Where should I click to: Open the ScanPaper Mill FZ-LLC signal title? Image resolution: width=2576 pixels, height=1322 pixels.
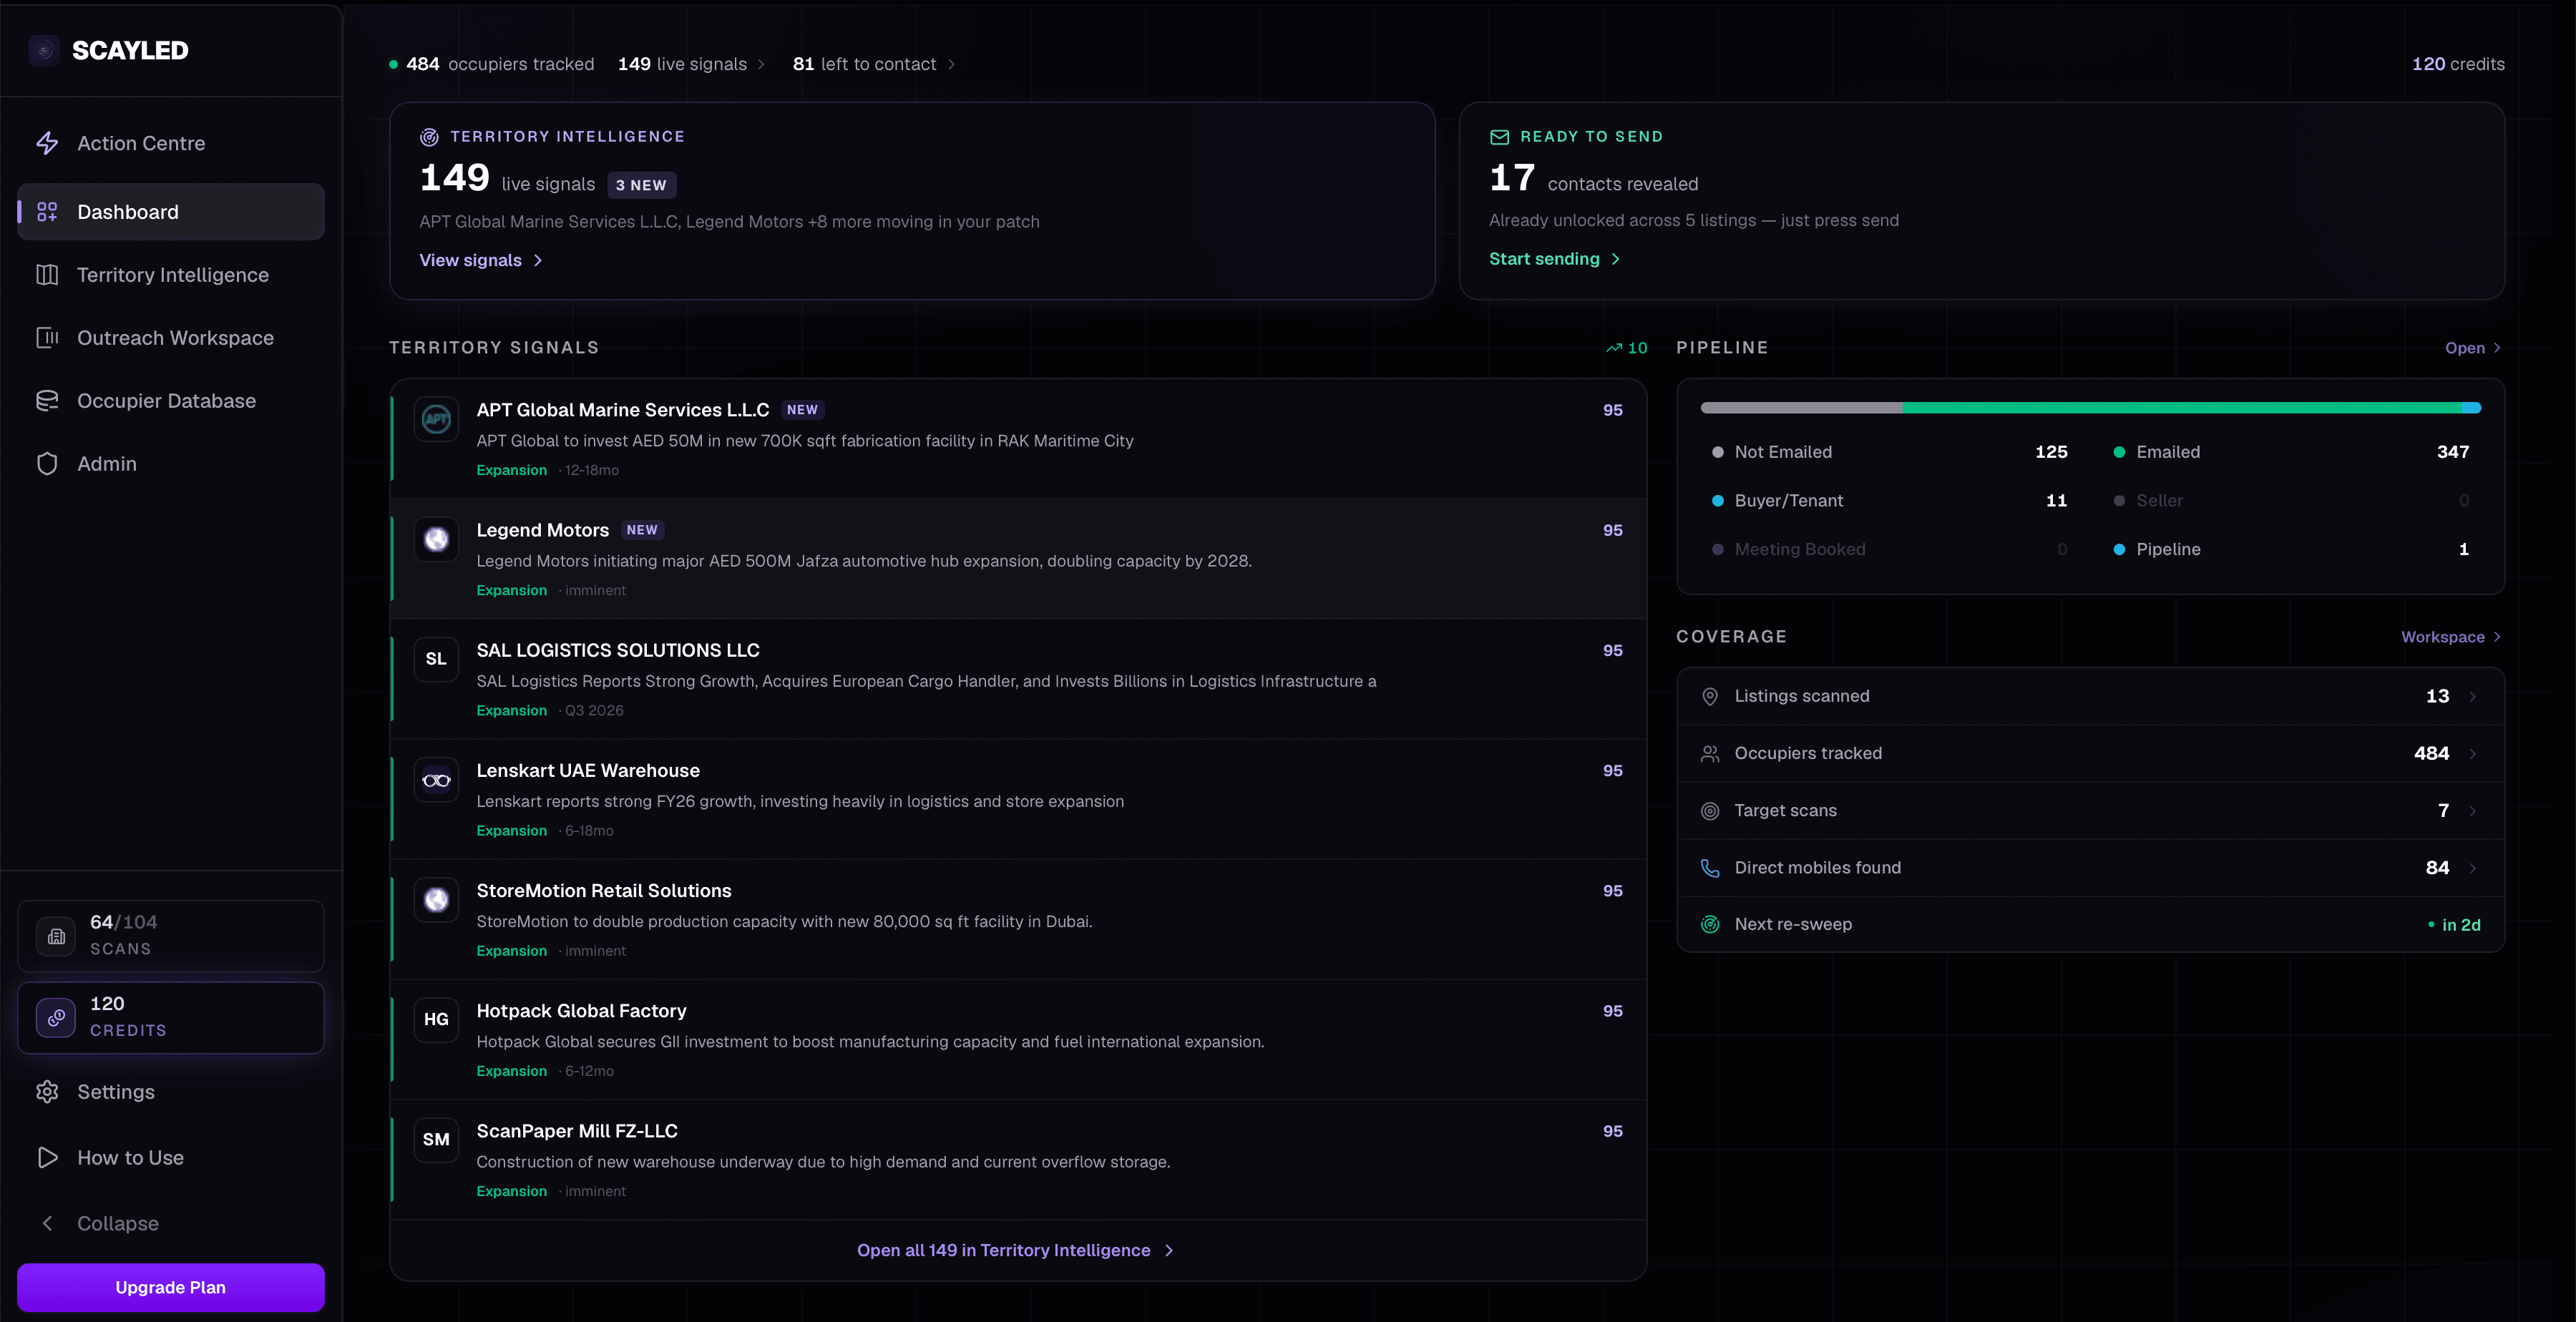pos(577,1131)
